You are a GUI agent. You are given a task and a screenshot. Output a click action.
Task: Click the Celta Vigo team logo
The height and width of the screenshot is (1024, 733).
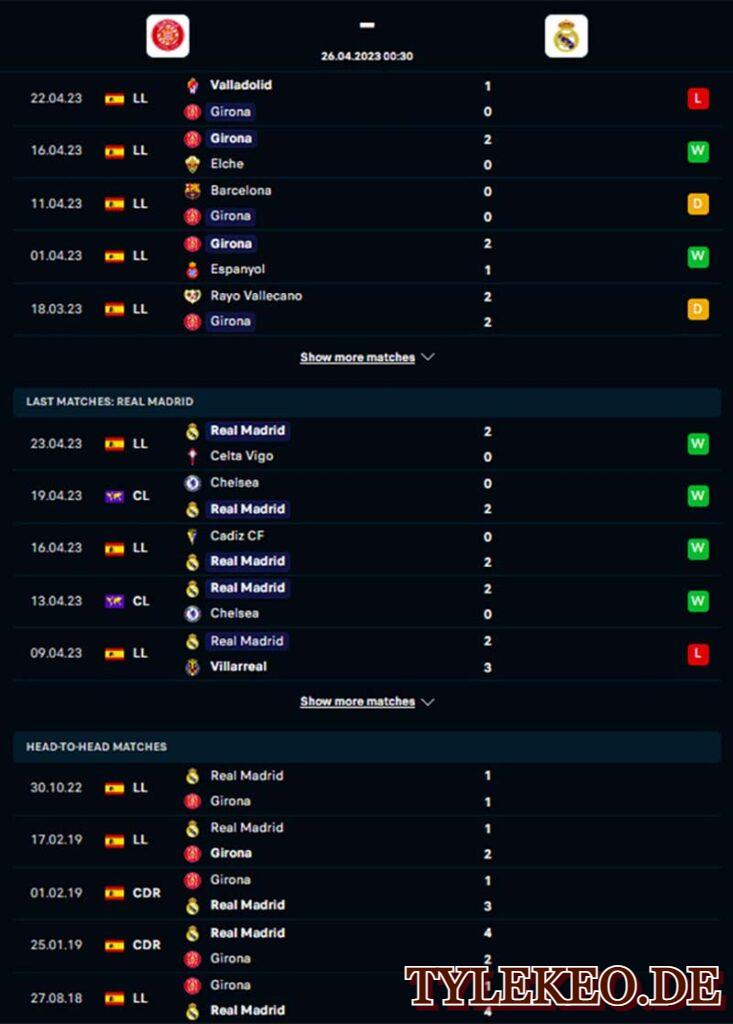click(192, 456)
